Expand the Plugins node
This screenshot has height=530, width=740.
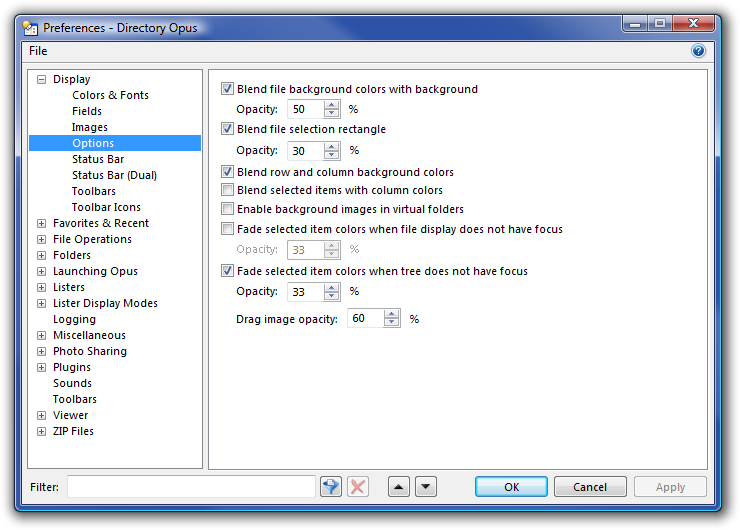coord(42,368)
